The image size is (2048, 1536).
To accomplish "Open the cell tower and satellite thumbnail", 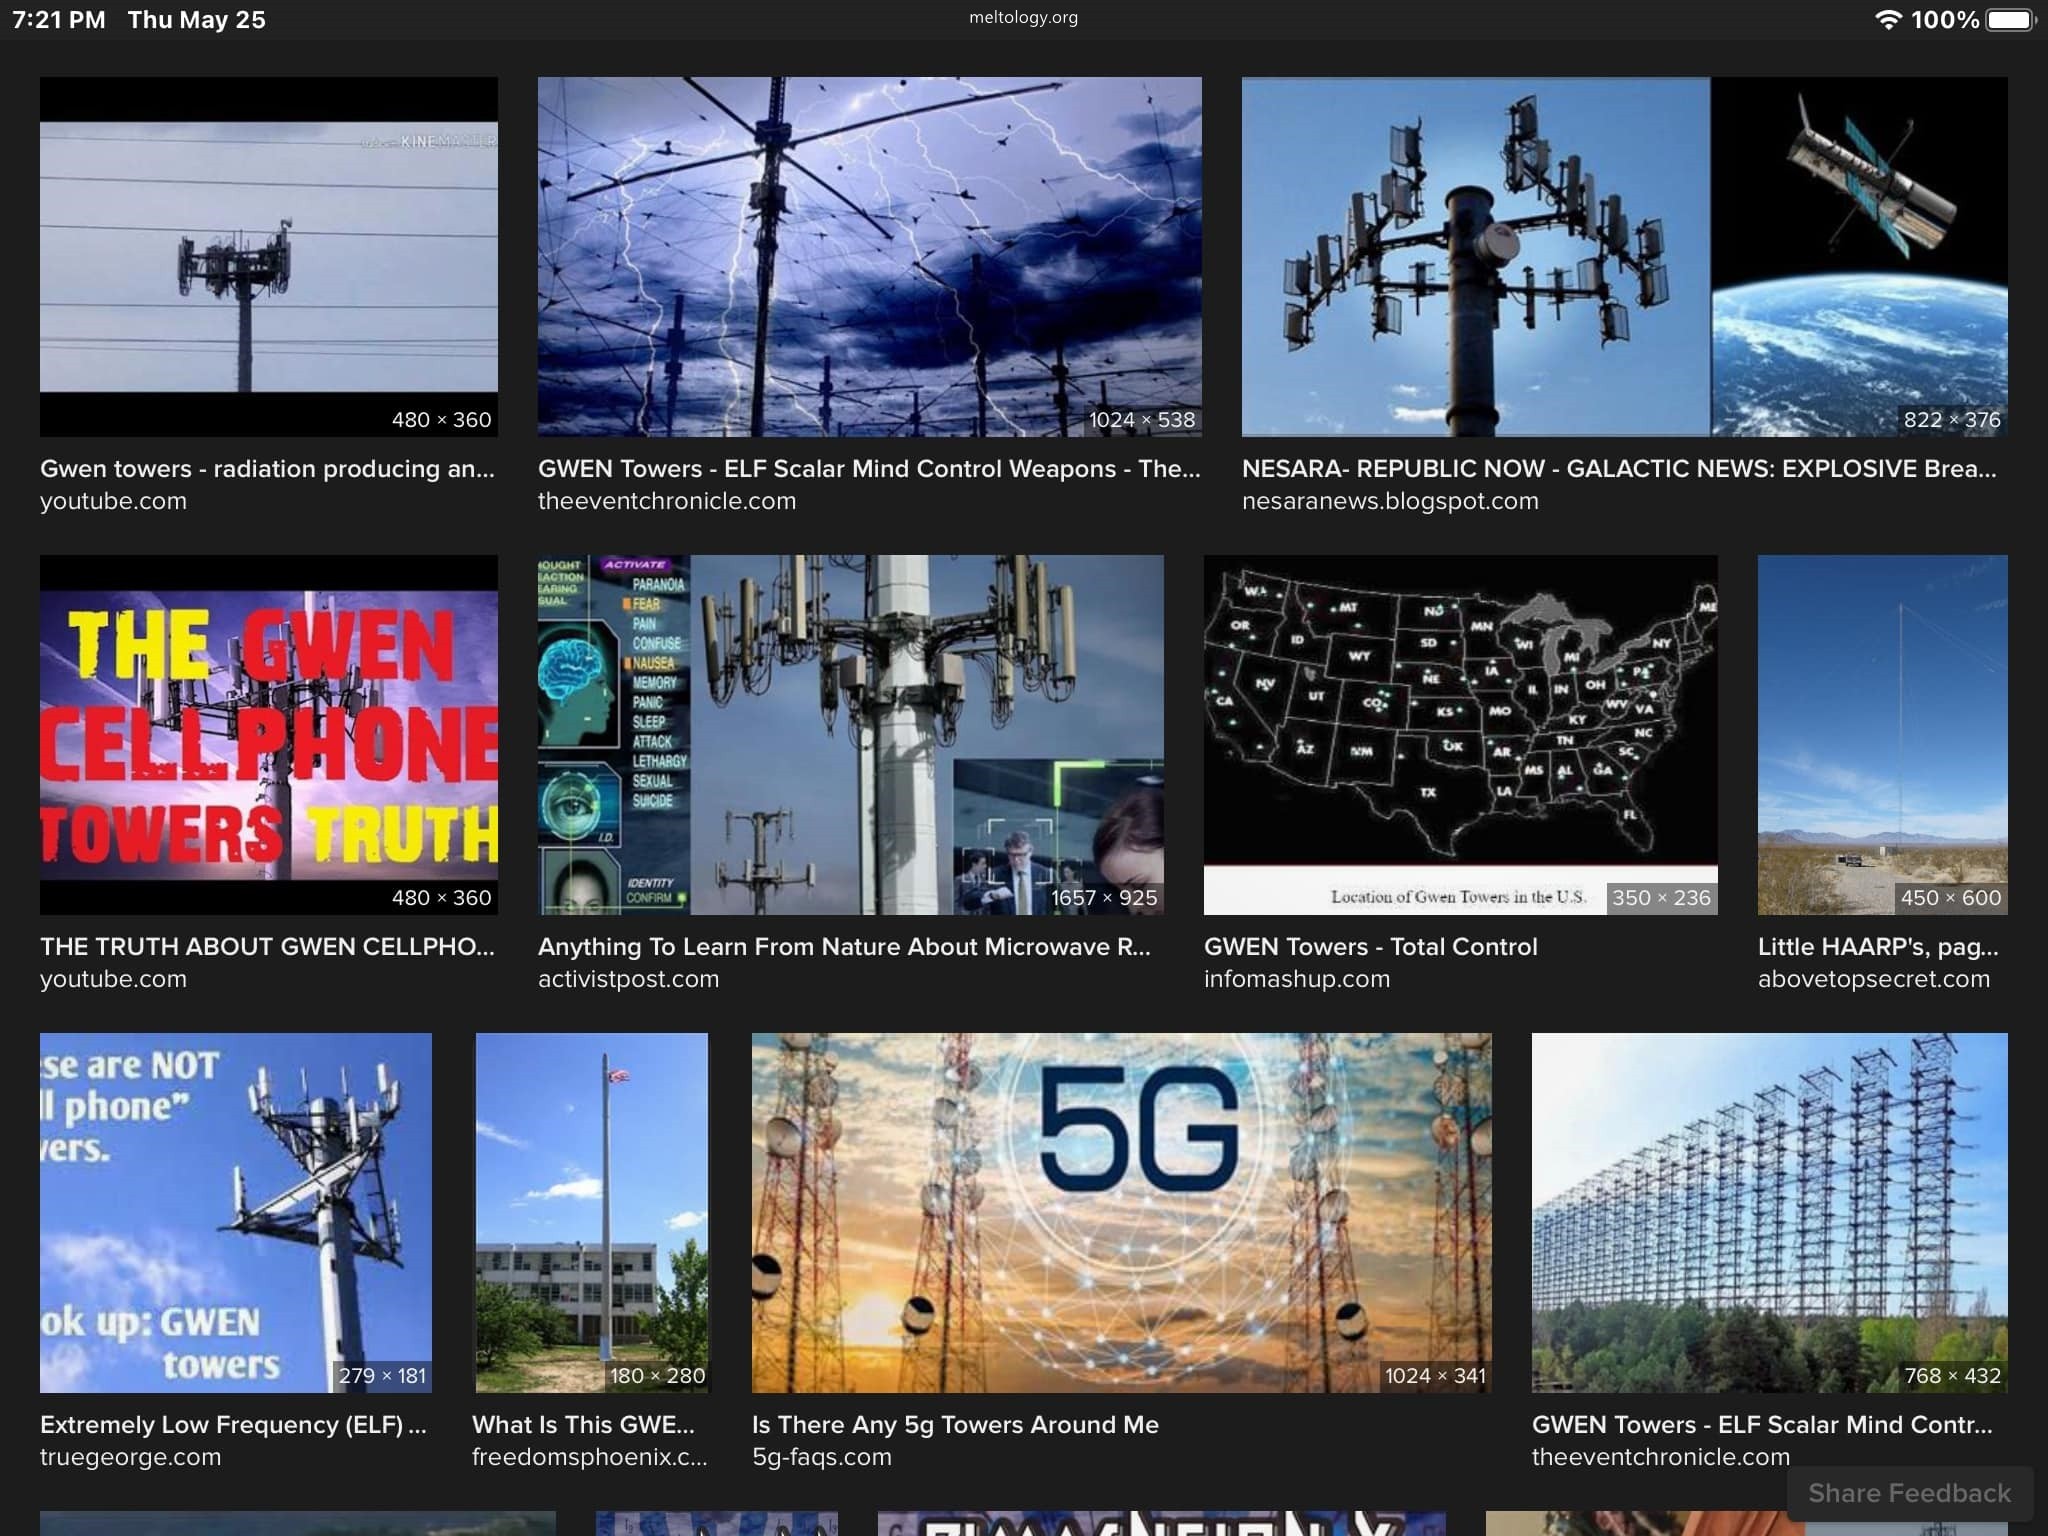I will (1624, 256).
